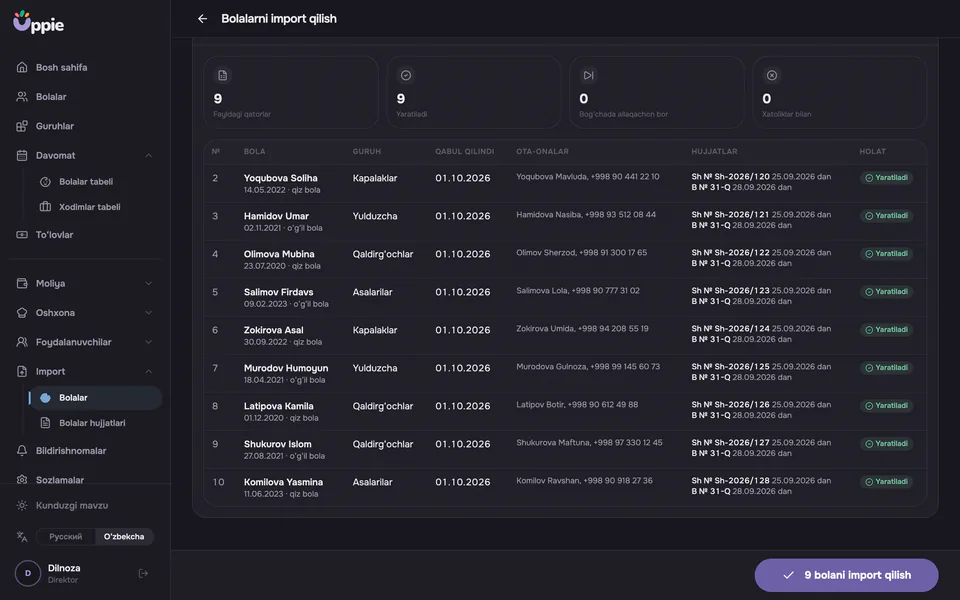This screenshot has height=600, width=960.
Task: Click the Bolalar hujjatlari document icon
Action: click(x=45, y=423)
